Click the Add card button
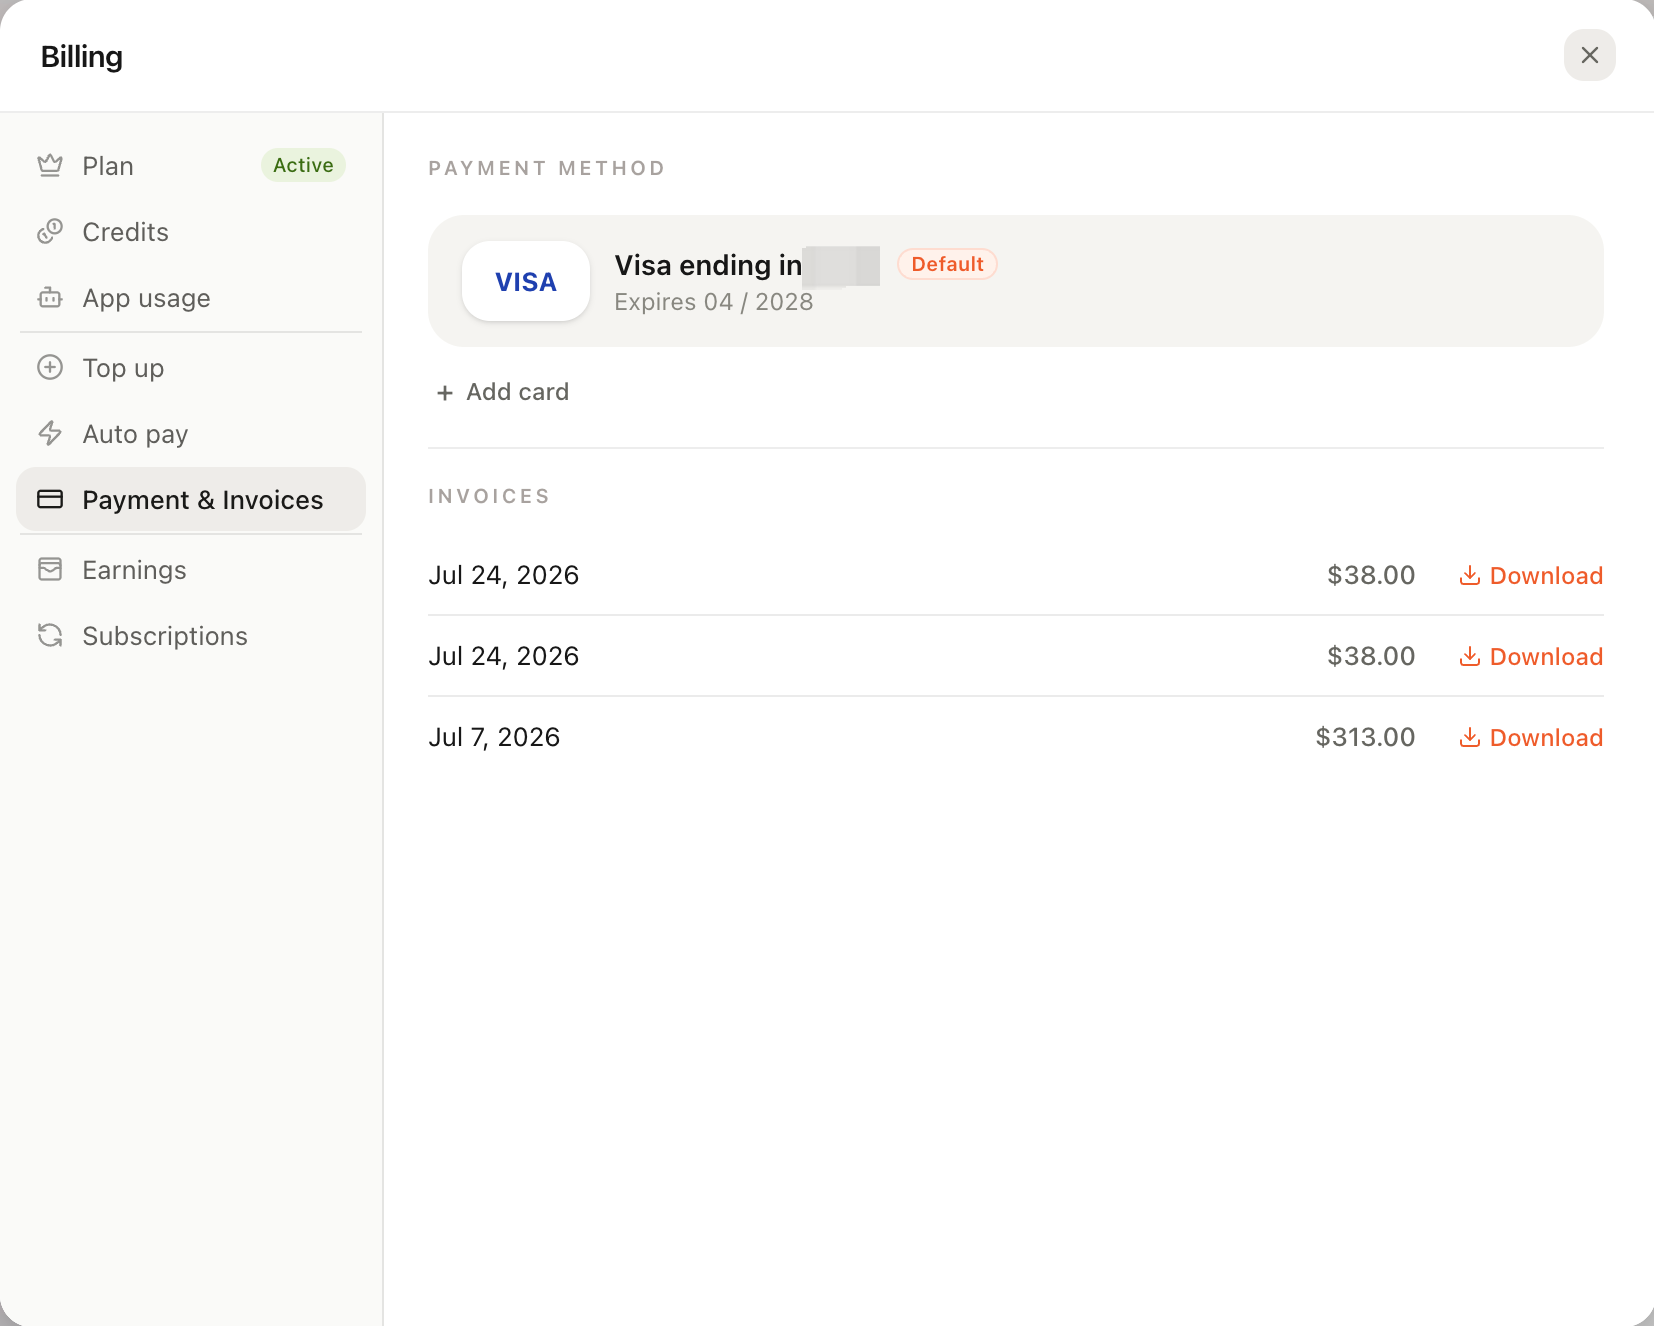The width and height of the screenshot is (1654, 1326). (503, 392)
